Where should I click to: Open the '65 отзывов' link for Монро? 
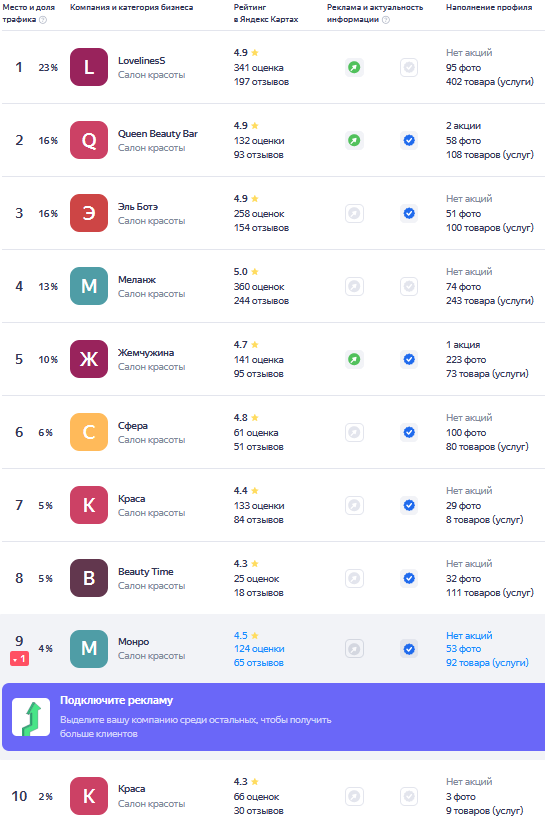pyautogui.click(x=259, y=662)
